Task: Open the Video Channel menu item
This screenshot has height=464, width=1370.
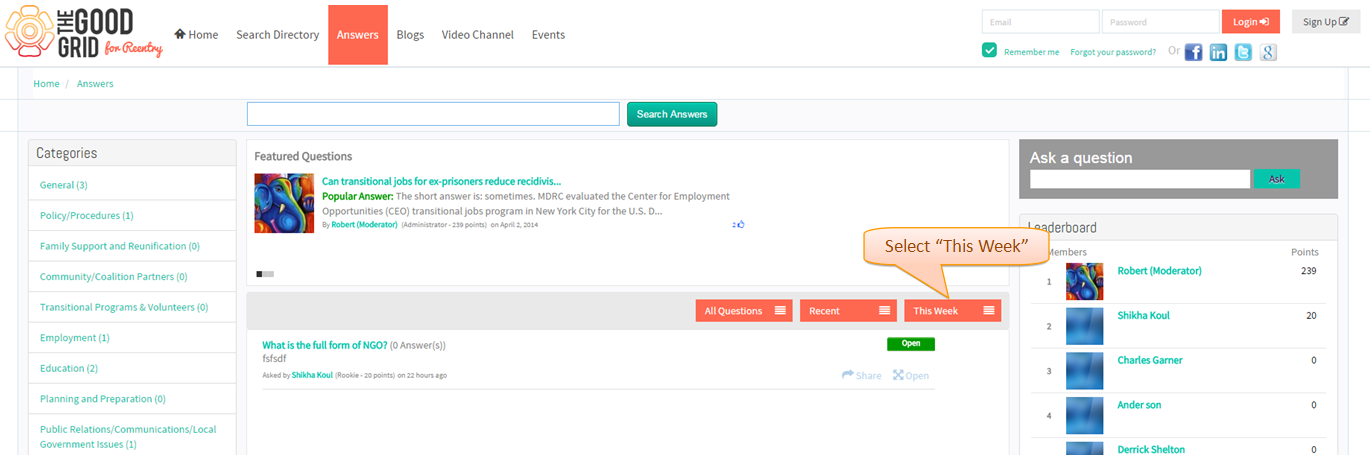Action: 478,34
